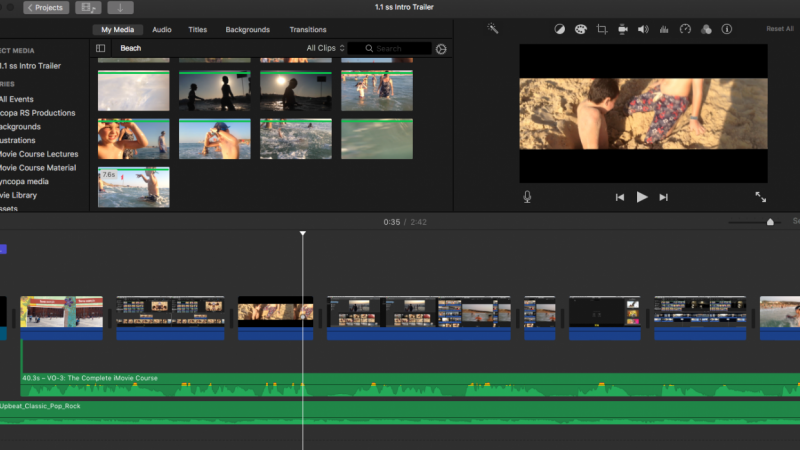Select the green underwater clip
The width and height of the screenshot is (800, 450).
coord(377,139)
